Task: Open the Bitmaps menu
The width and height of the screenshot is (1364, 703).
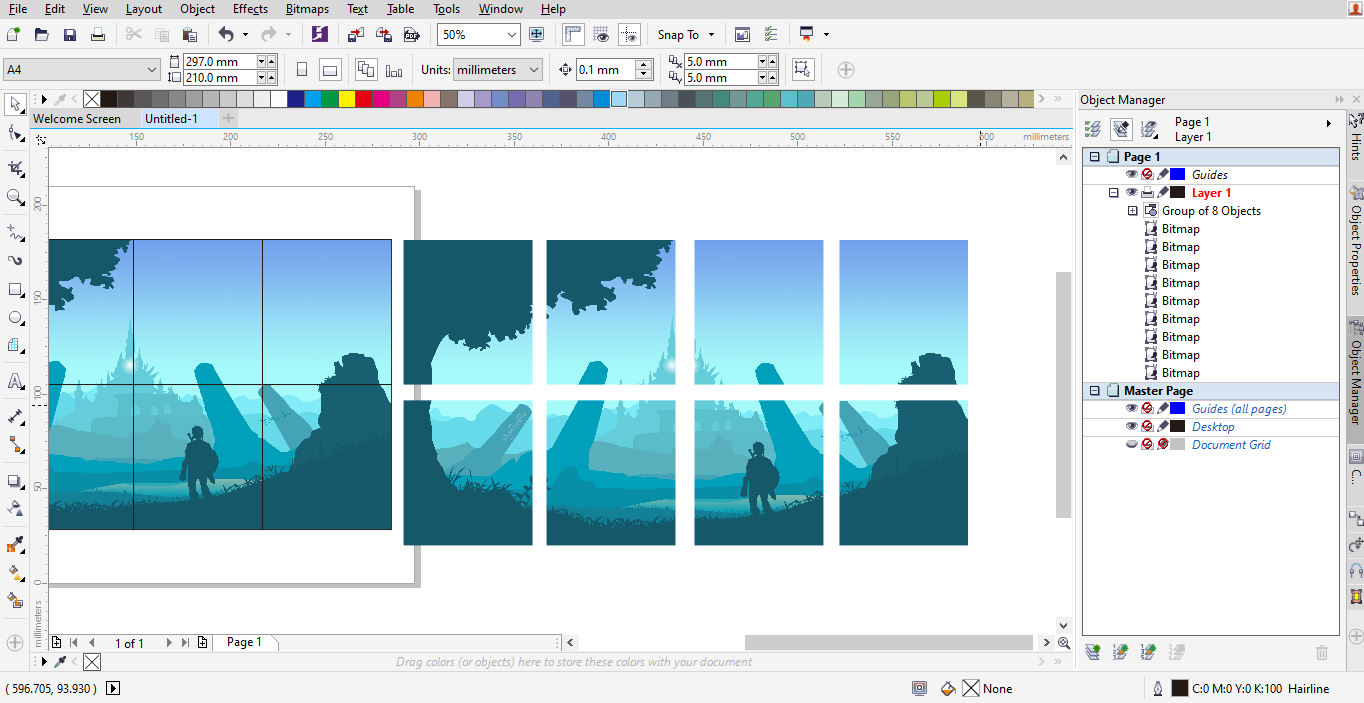Action: [x=306, y=9]
